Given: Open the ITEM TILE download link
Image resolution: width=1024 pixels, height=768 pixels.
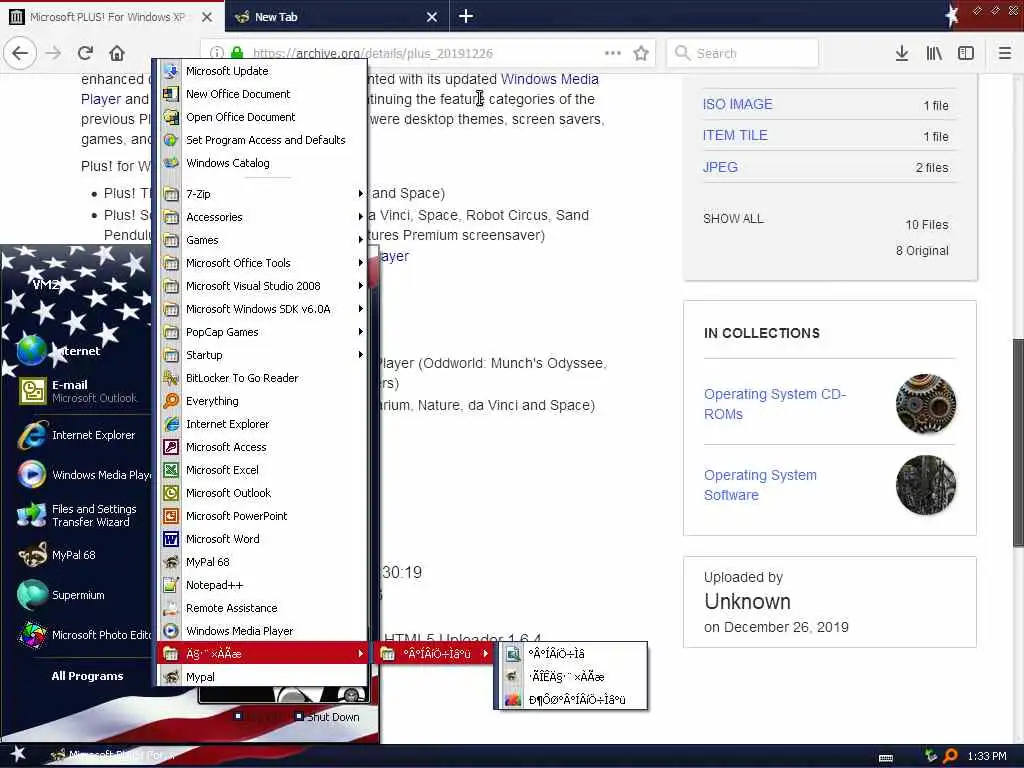Looking at the screenshot, I should [x=735, y=135].
